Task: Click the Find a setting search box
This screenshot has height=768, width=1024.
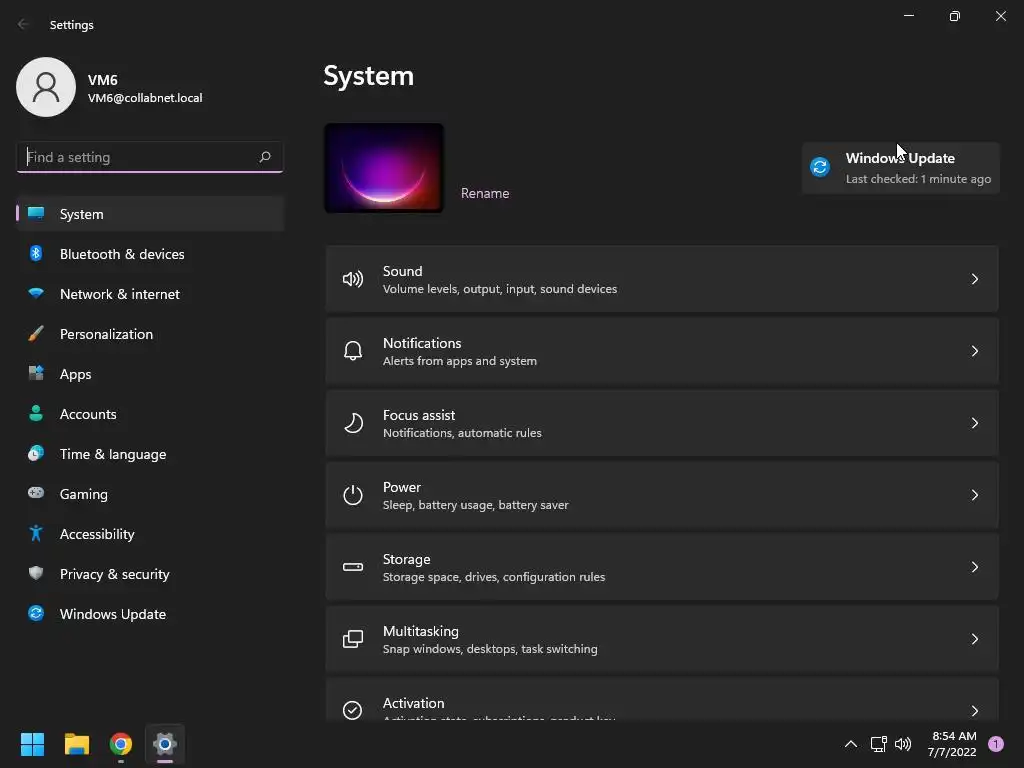Action: (x=150, y=157)
